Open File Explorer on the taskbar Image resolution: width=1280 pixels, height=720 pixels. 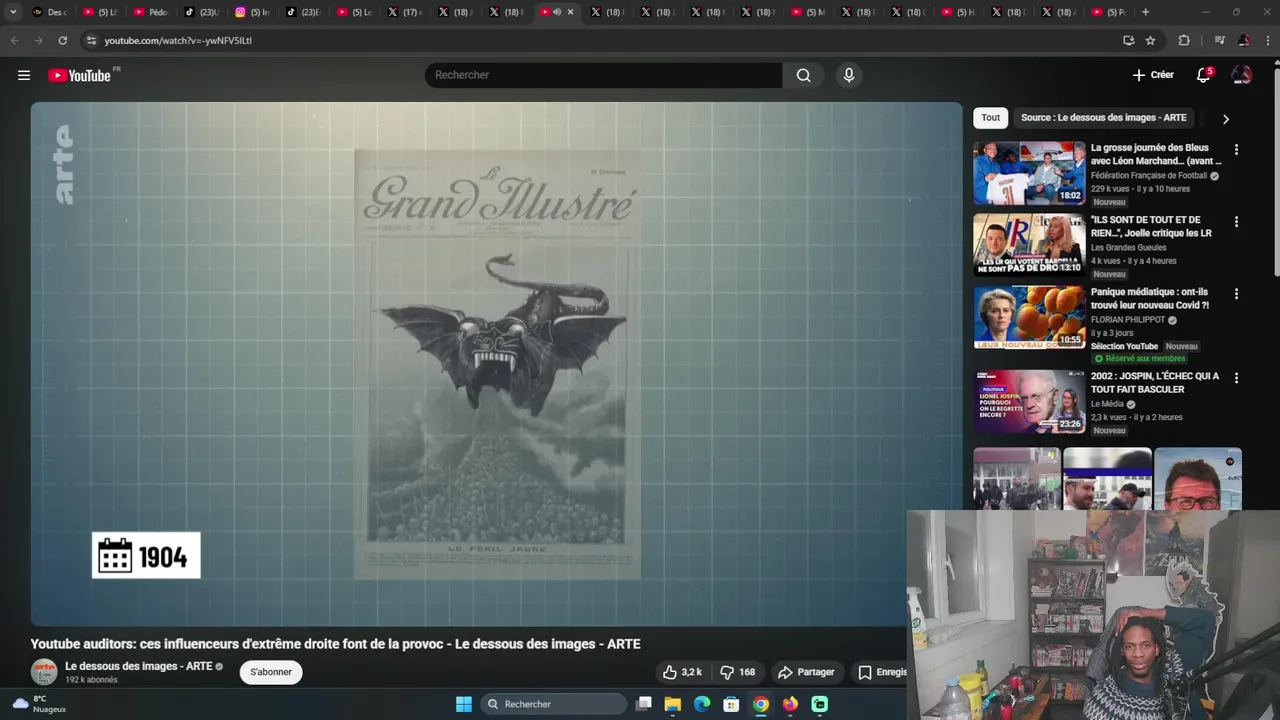(x=673, y=704)
